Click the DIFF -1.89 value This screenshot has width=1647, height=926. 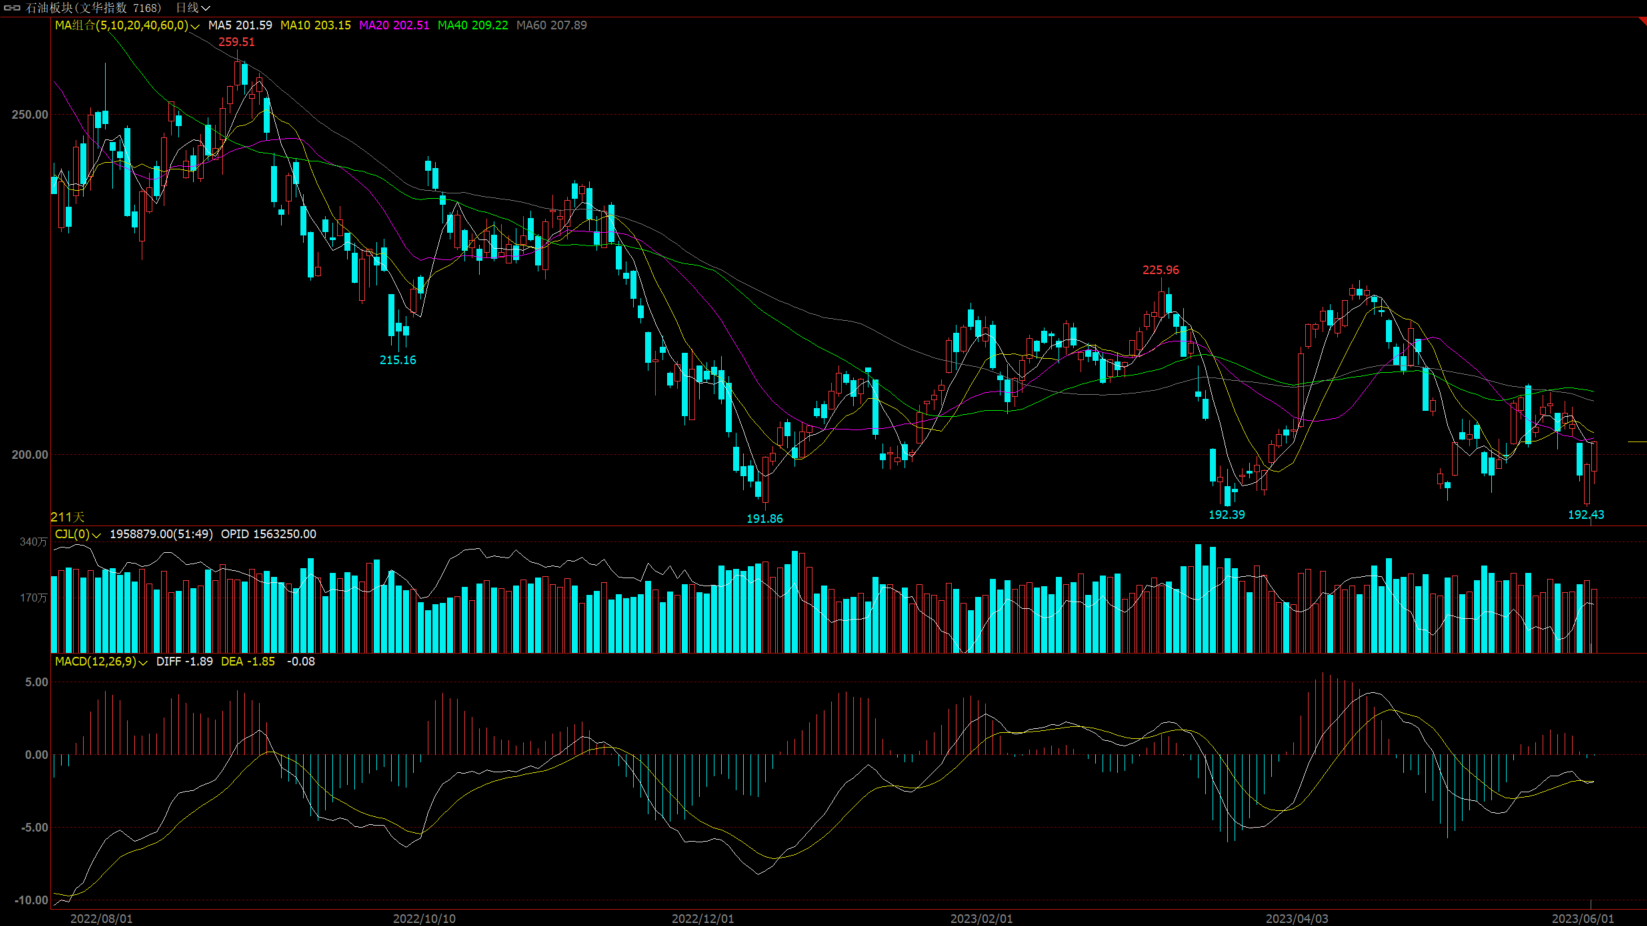click(184, 662)
